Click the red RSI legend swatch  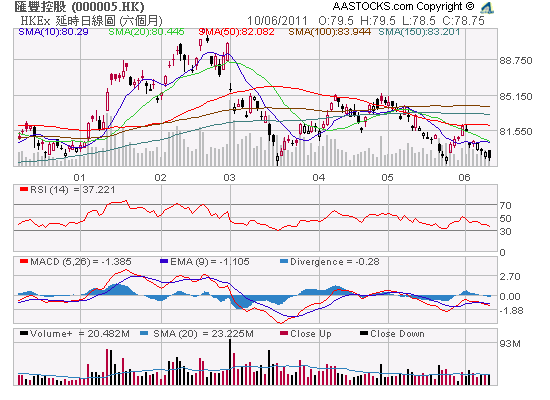(24, 189)
